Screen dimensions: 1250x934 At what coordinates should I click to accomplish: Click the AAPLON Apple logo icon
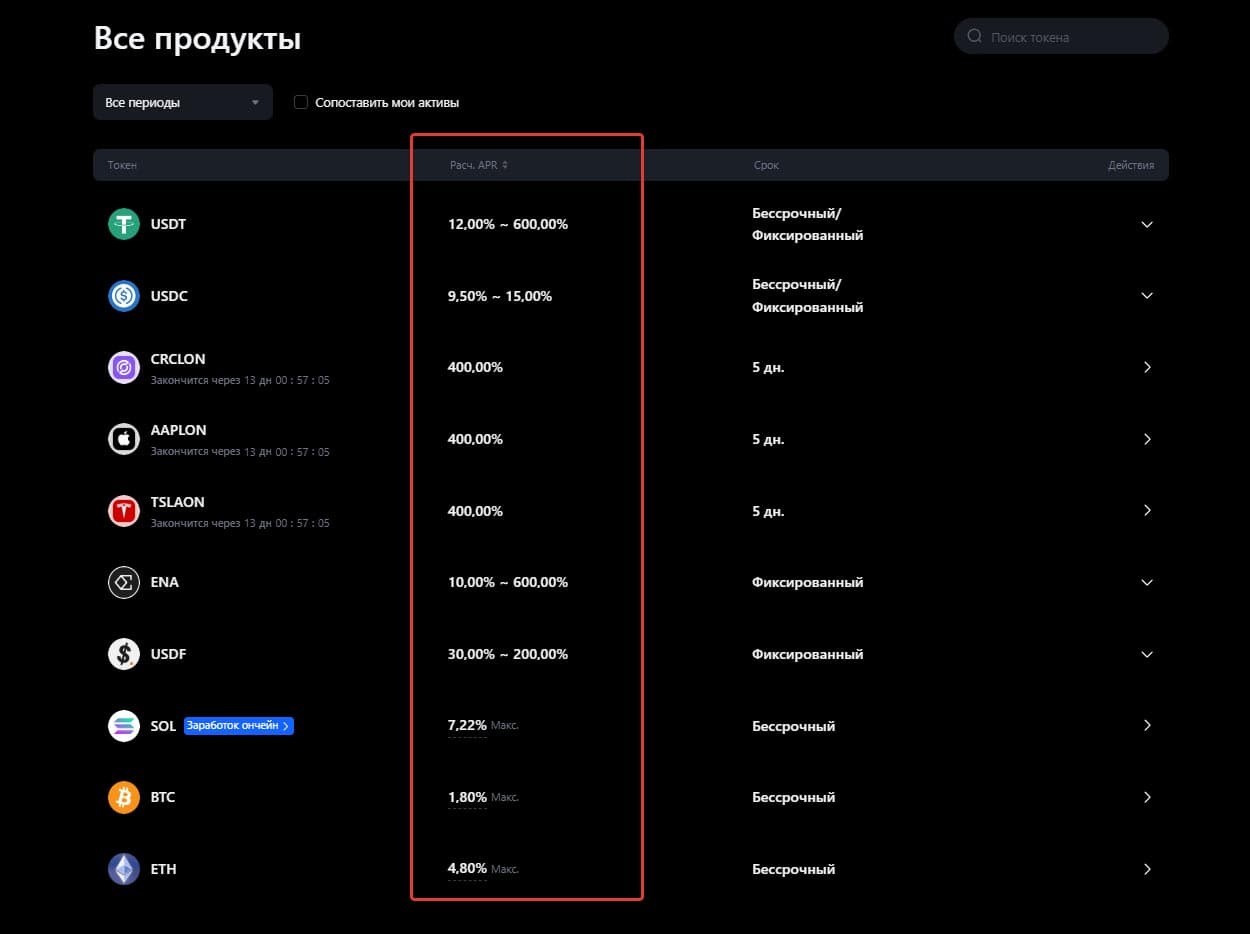124,439
